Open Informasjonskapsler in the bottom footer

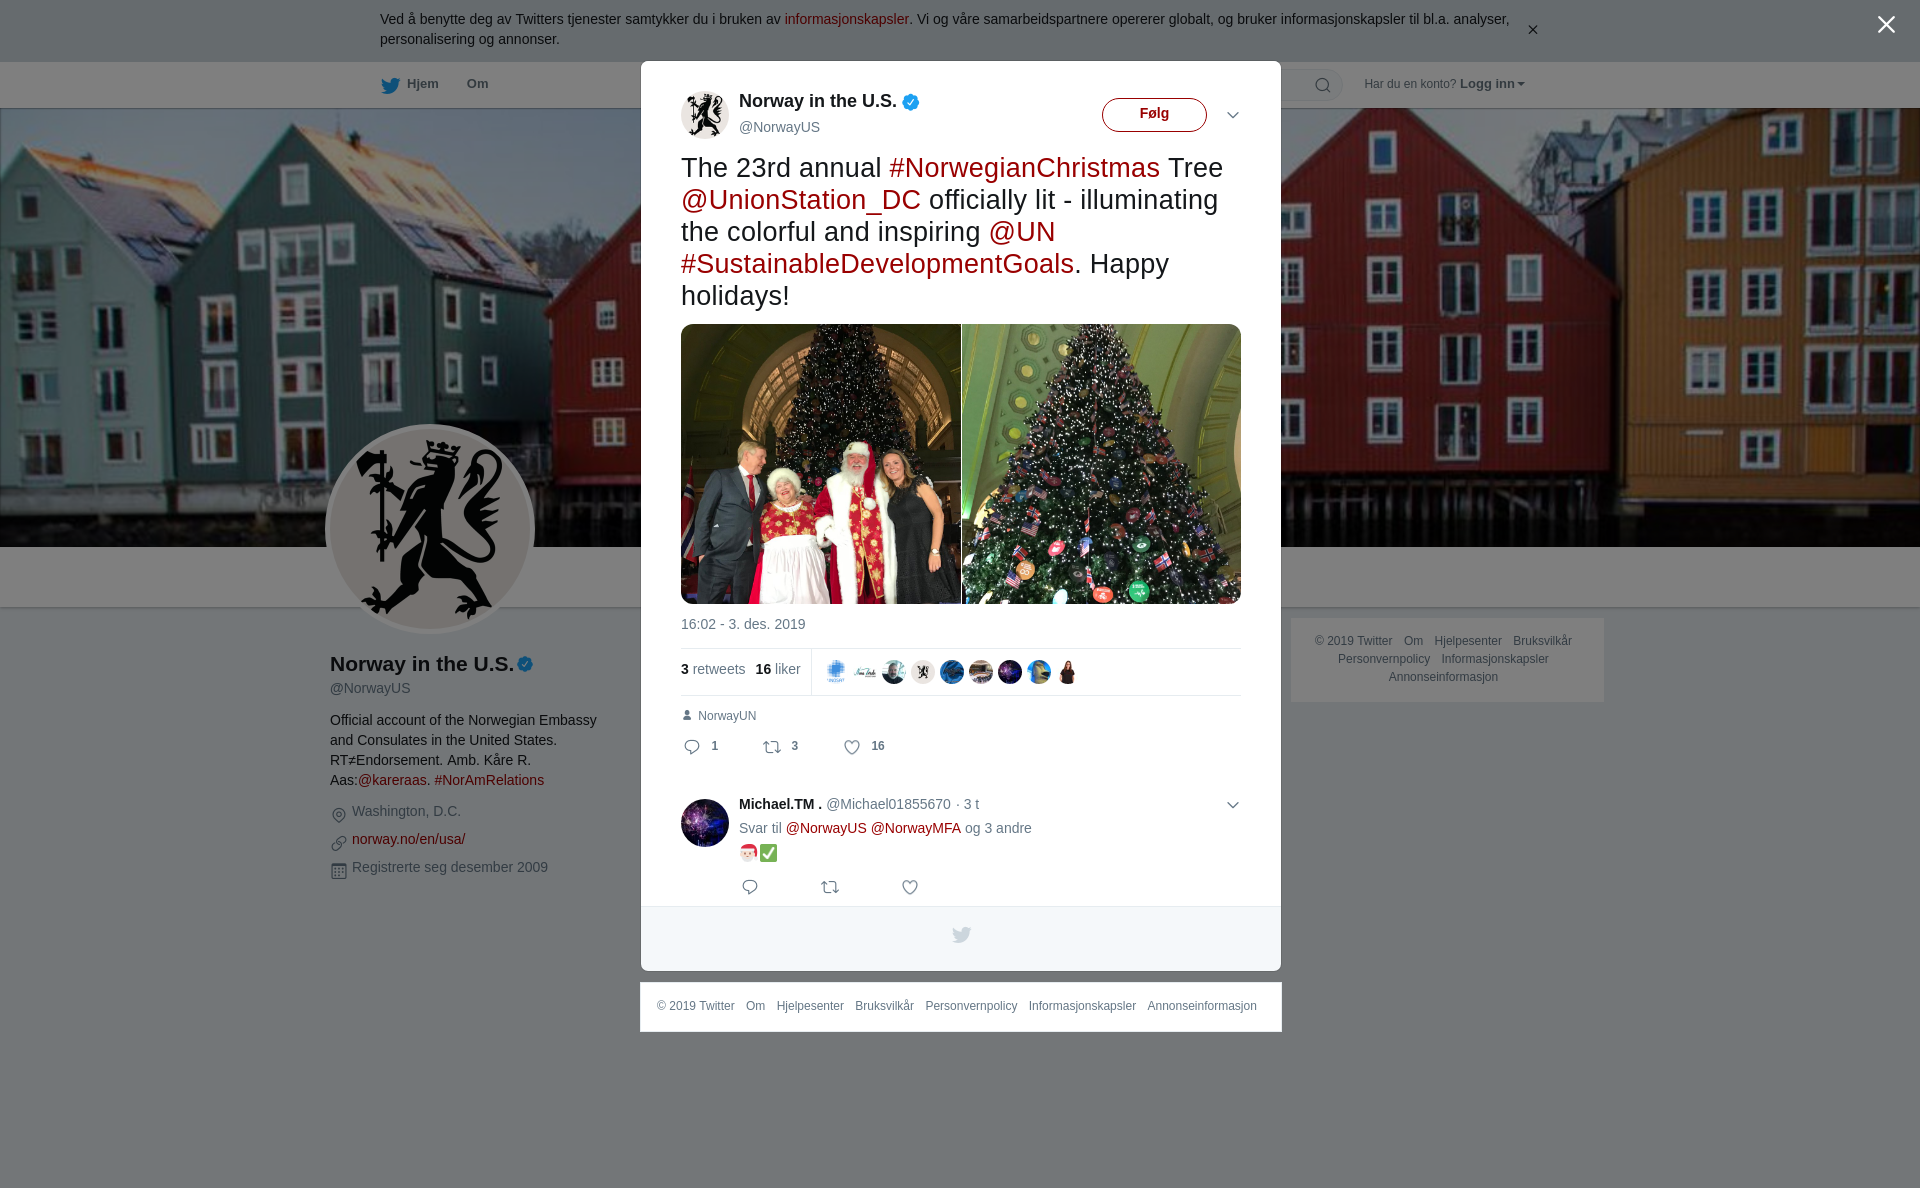tap(1082, 1006)
